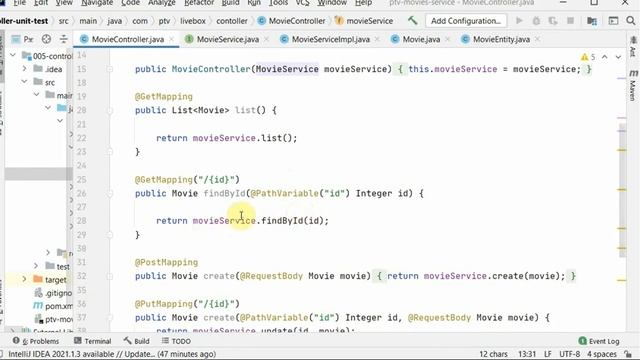640x360 pixels.
Task: Click the fold toggle on line 32
Action: (109, 276)
